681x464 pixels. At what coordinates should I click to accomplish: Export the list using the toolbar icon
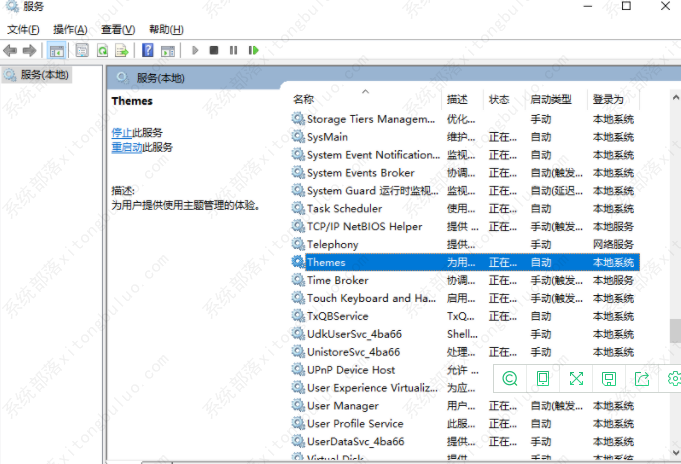click(x=122, y=50)
